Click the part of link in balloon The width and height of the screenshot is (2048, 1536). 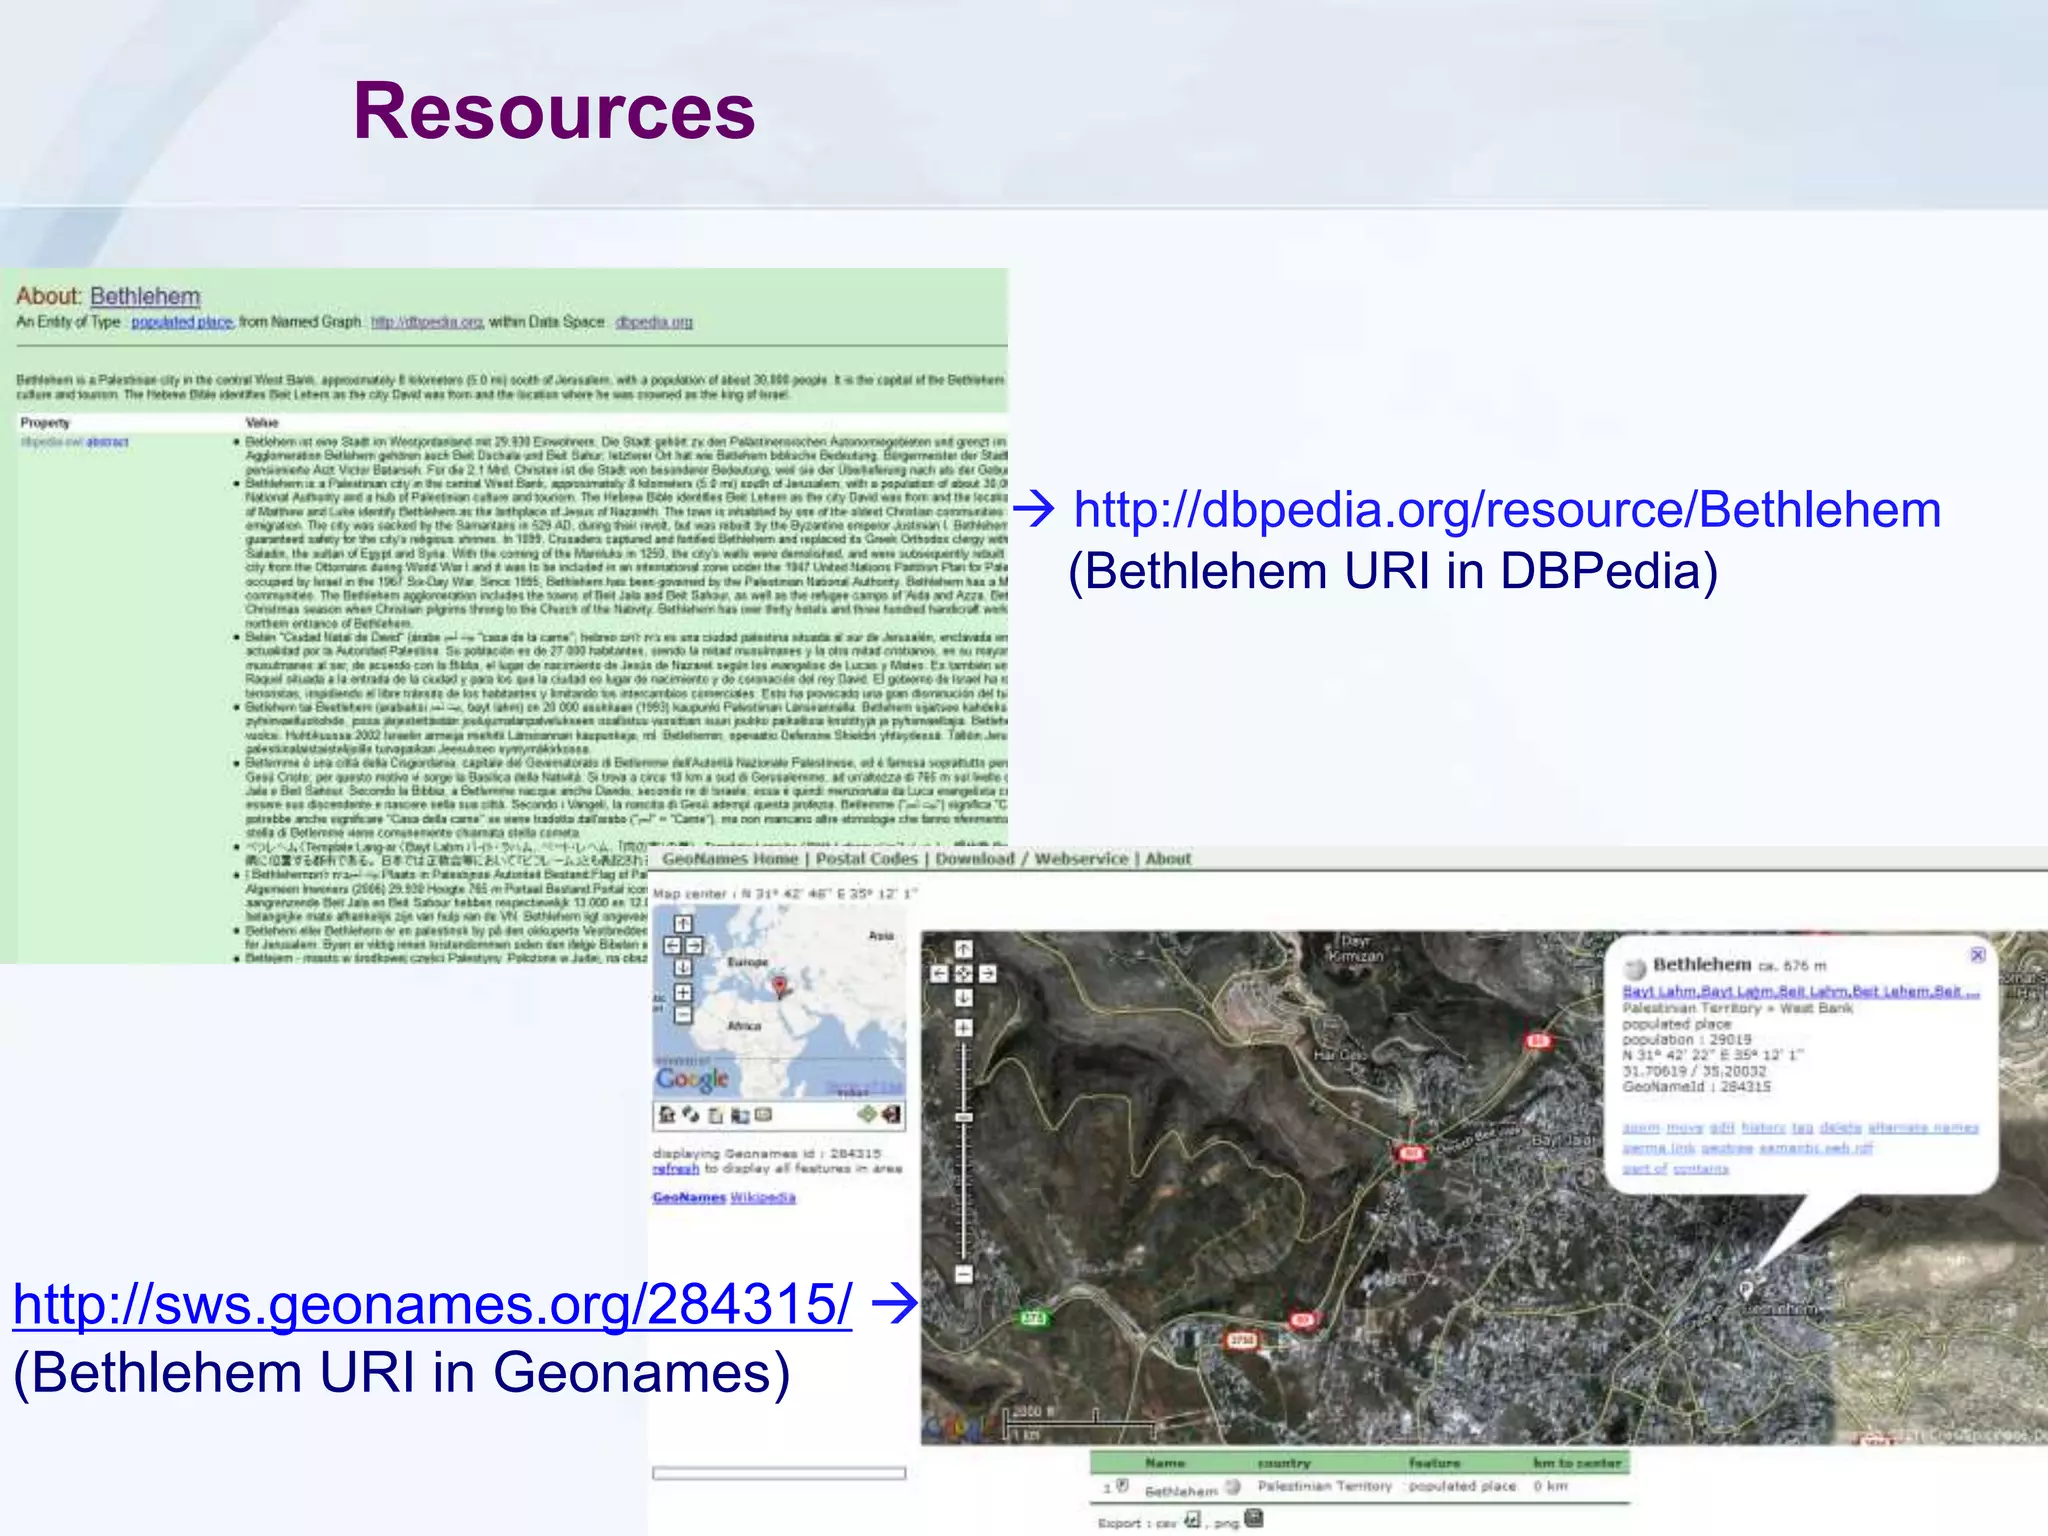click(x=1645, y=1168)
